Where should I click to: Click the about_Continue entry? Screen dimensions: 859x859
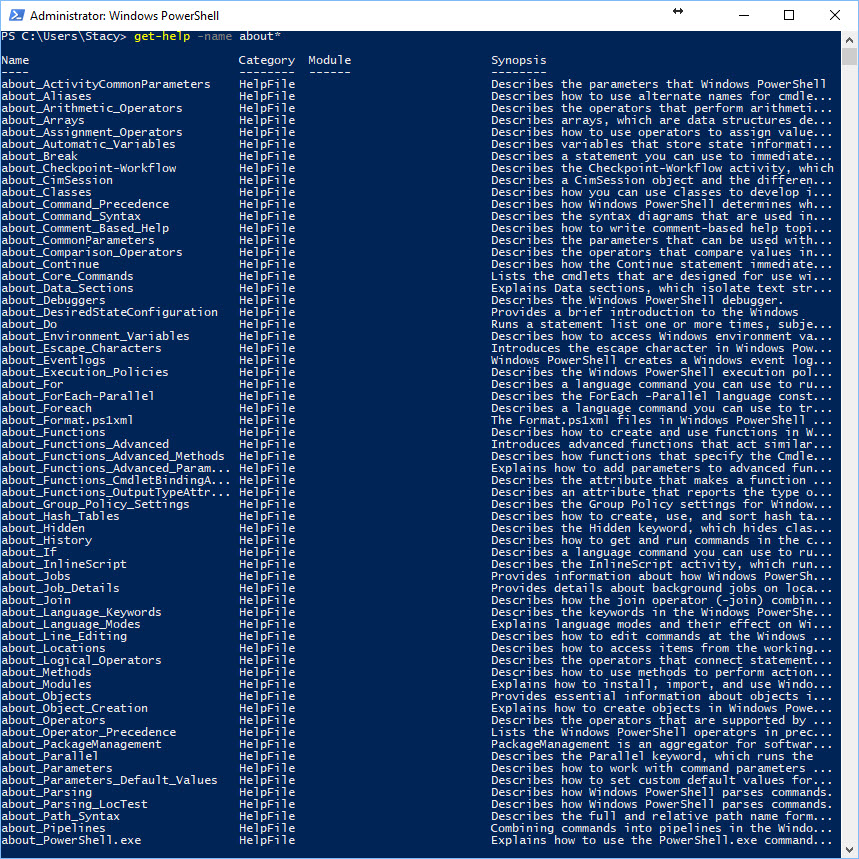click(x=50, y=265)
